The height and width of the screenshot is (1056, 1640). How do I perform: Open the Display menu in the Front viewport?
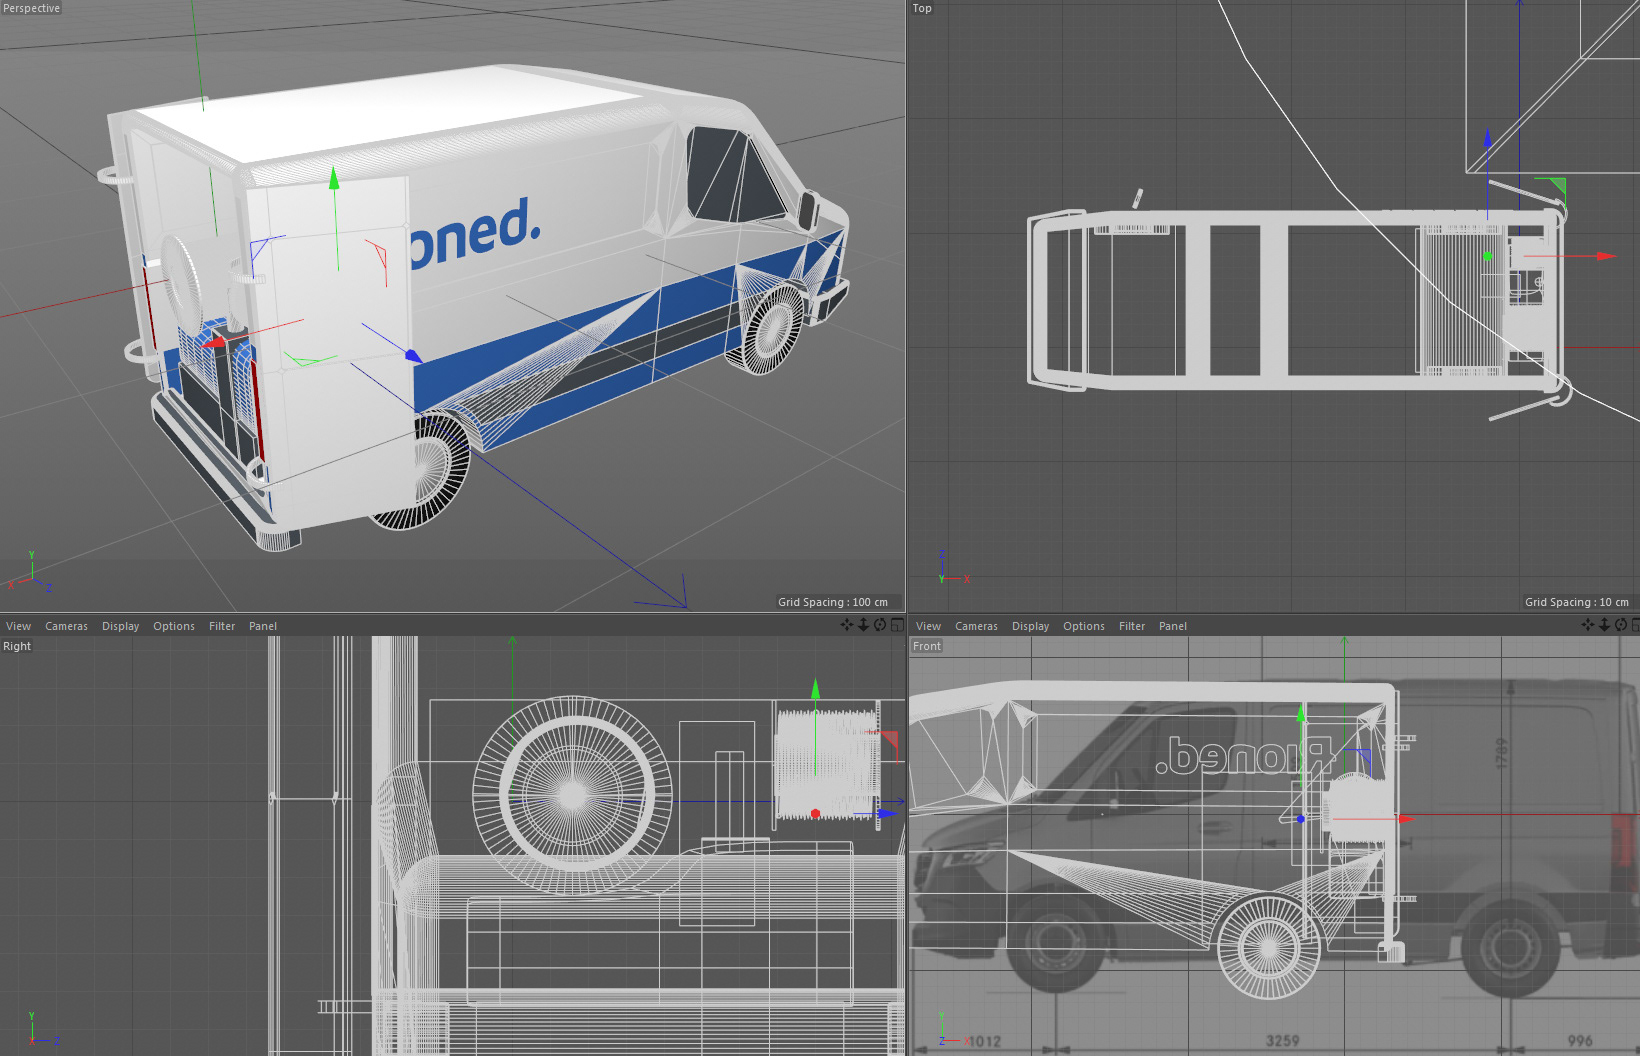point(1030,626)
